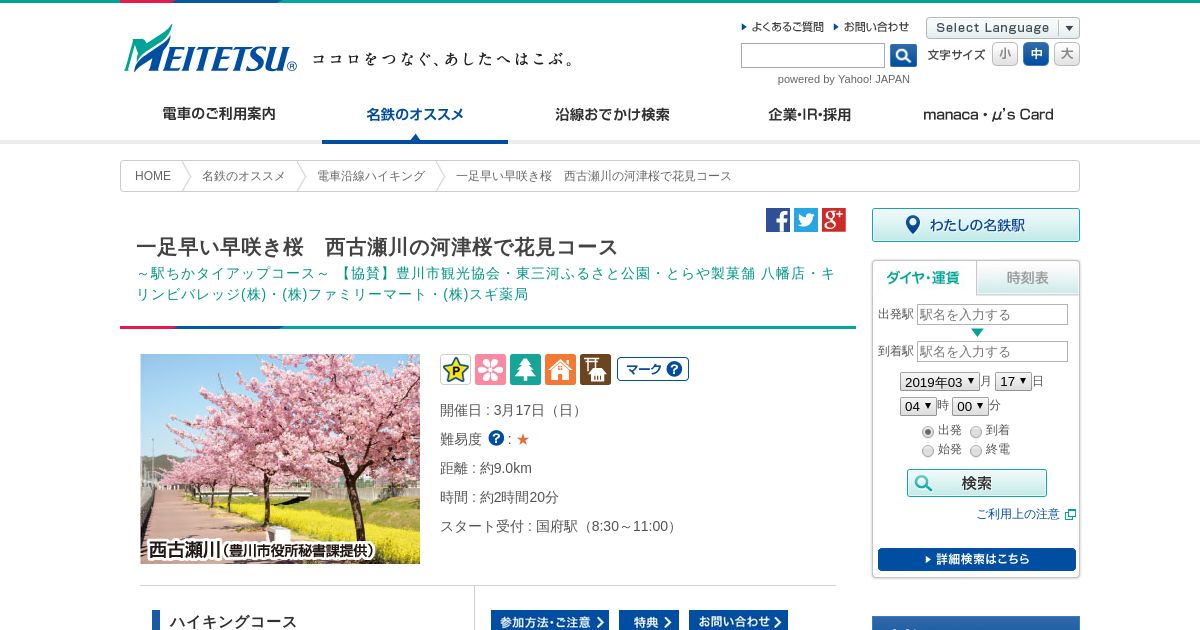Focus the site search text field

[813, 56]
